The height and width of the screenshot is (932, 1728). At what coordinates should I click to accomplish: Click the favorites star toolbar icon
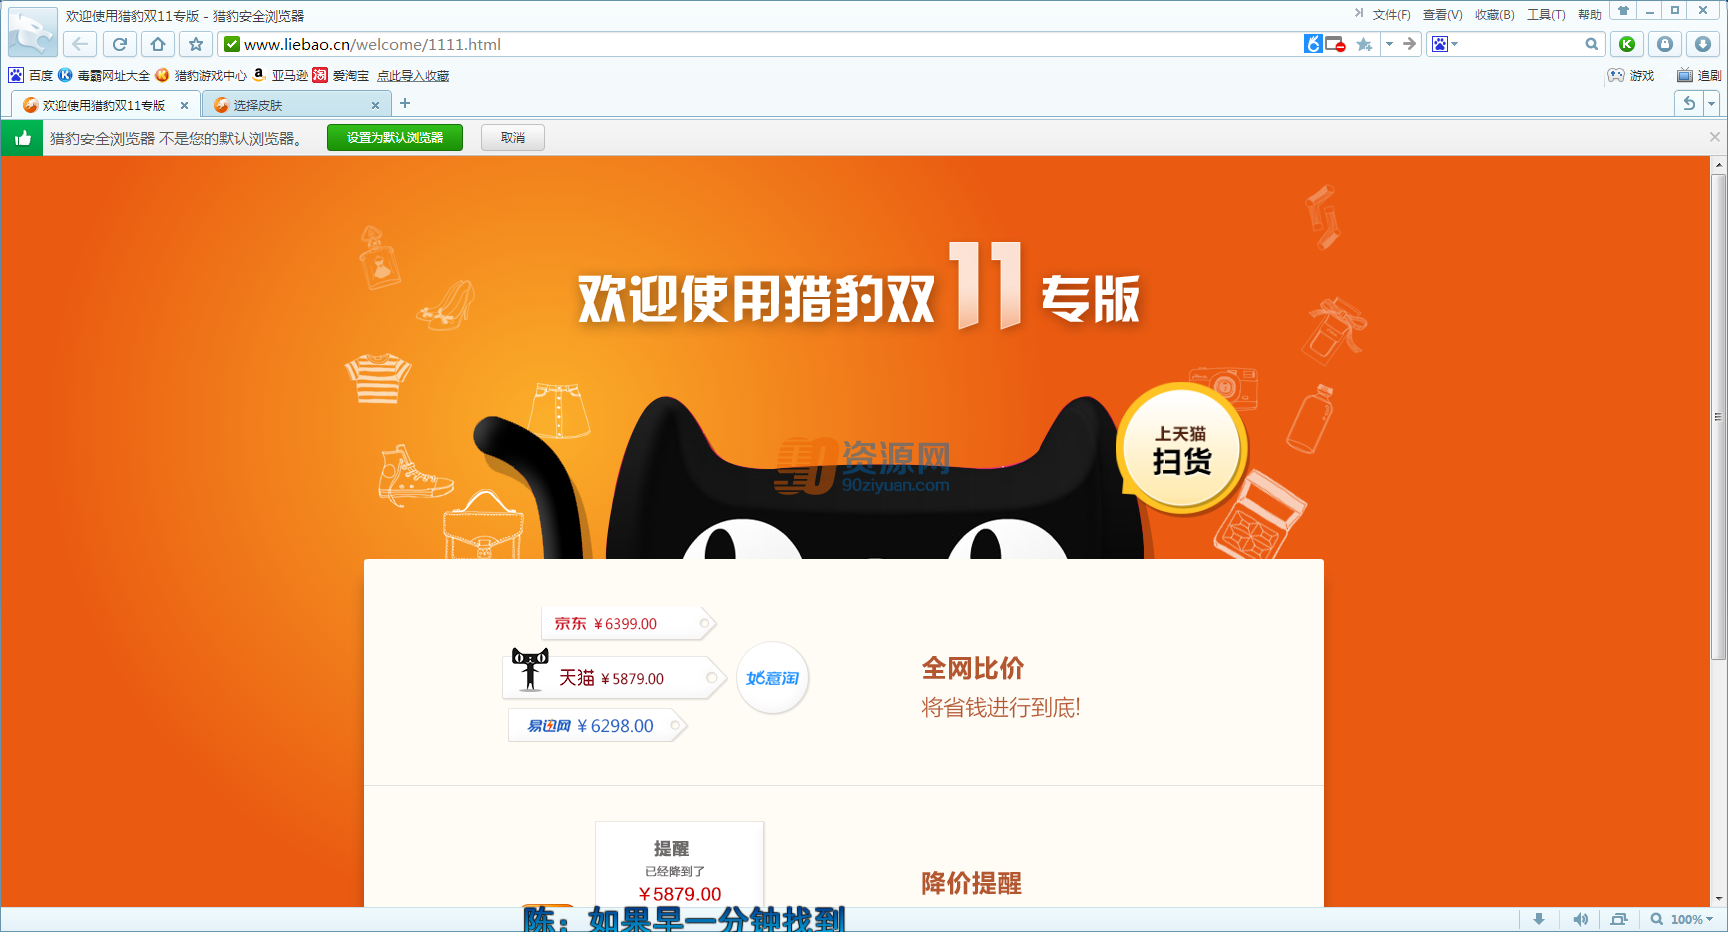pyautogui.click(x=196, y=44)
